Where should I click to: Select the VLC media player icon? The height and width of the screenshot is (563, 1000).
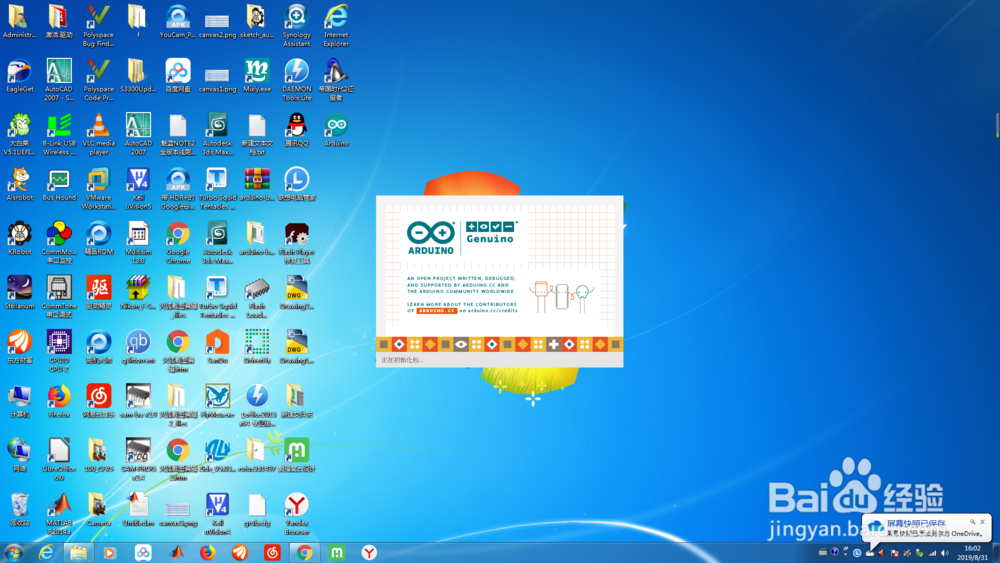pos(98,135)
